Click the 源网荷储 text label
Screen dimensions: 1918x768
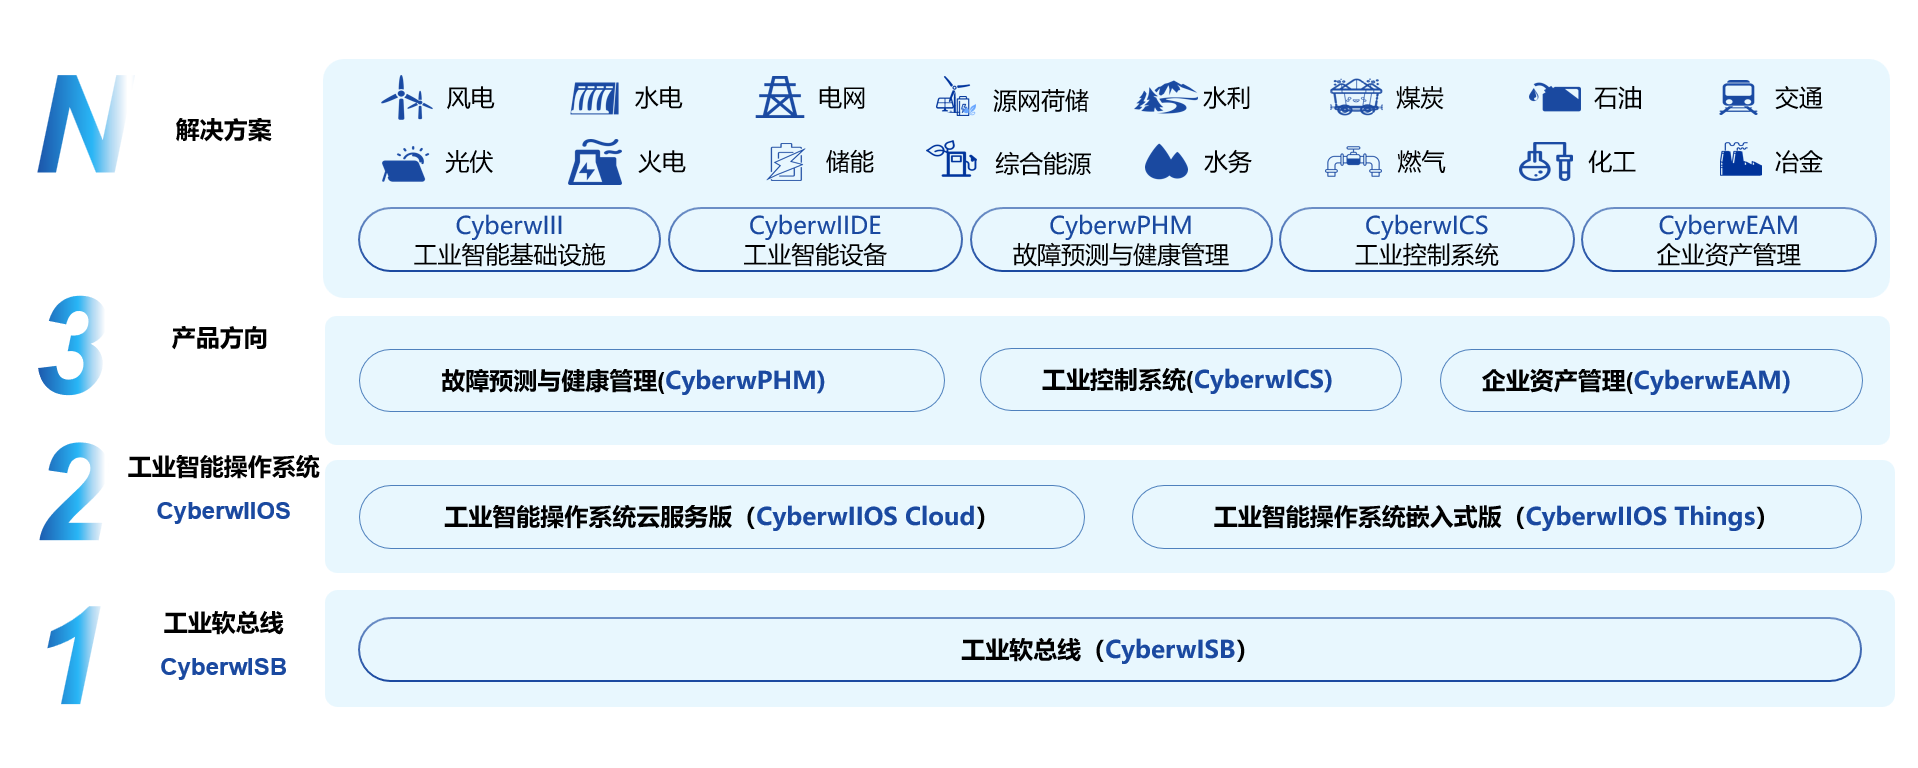(x=1041, y=101)
